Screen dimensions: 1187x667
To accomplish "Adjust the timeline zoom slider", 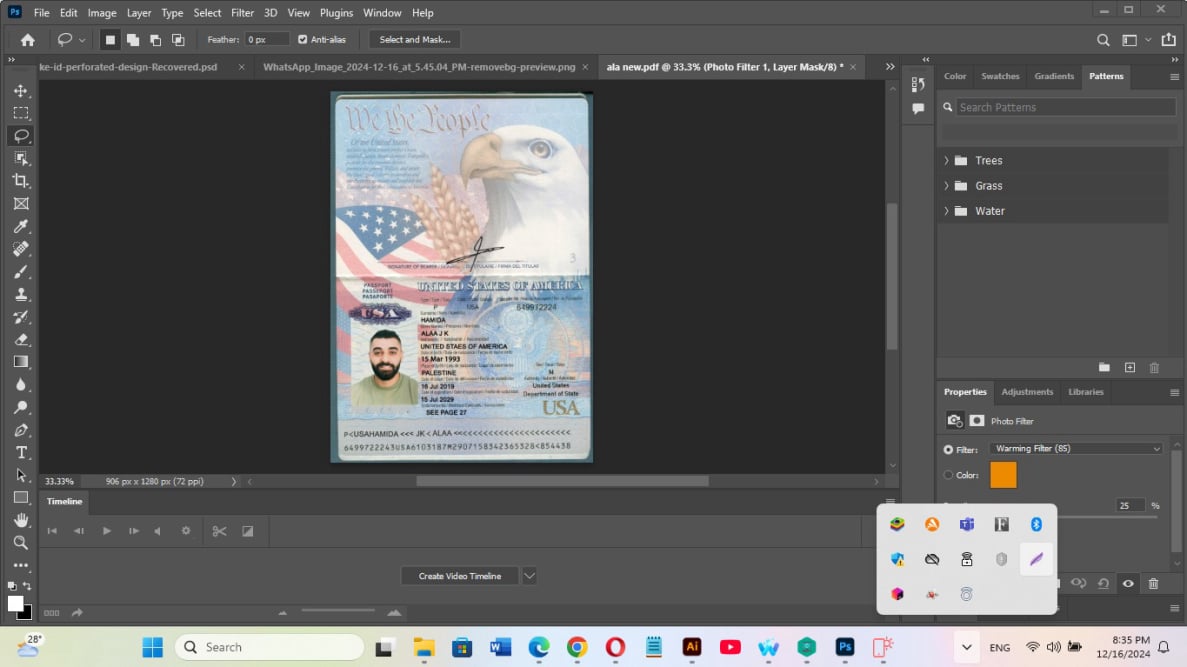I will [338, 610].
